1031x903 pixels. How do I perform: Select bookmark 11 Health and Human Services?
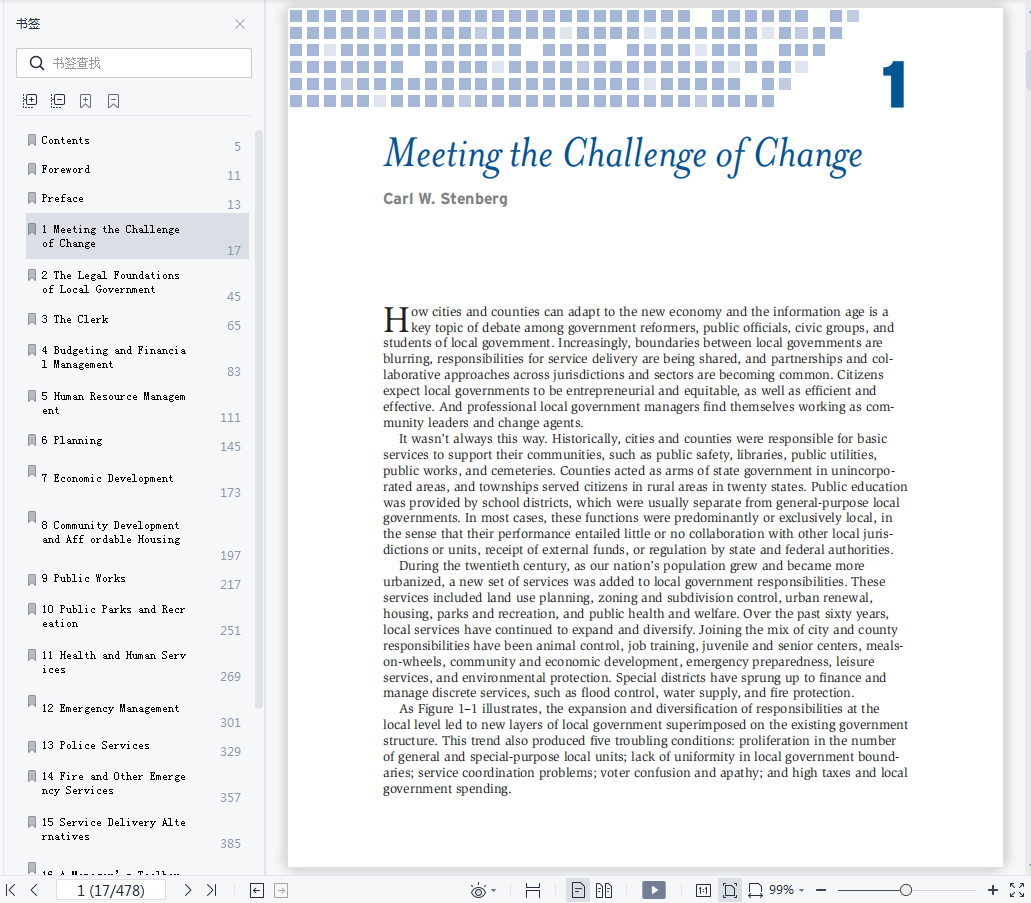[137, 662]
